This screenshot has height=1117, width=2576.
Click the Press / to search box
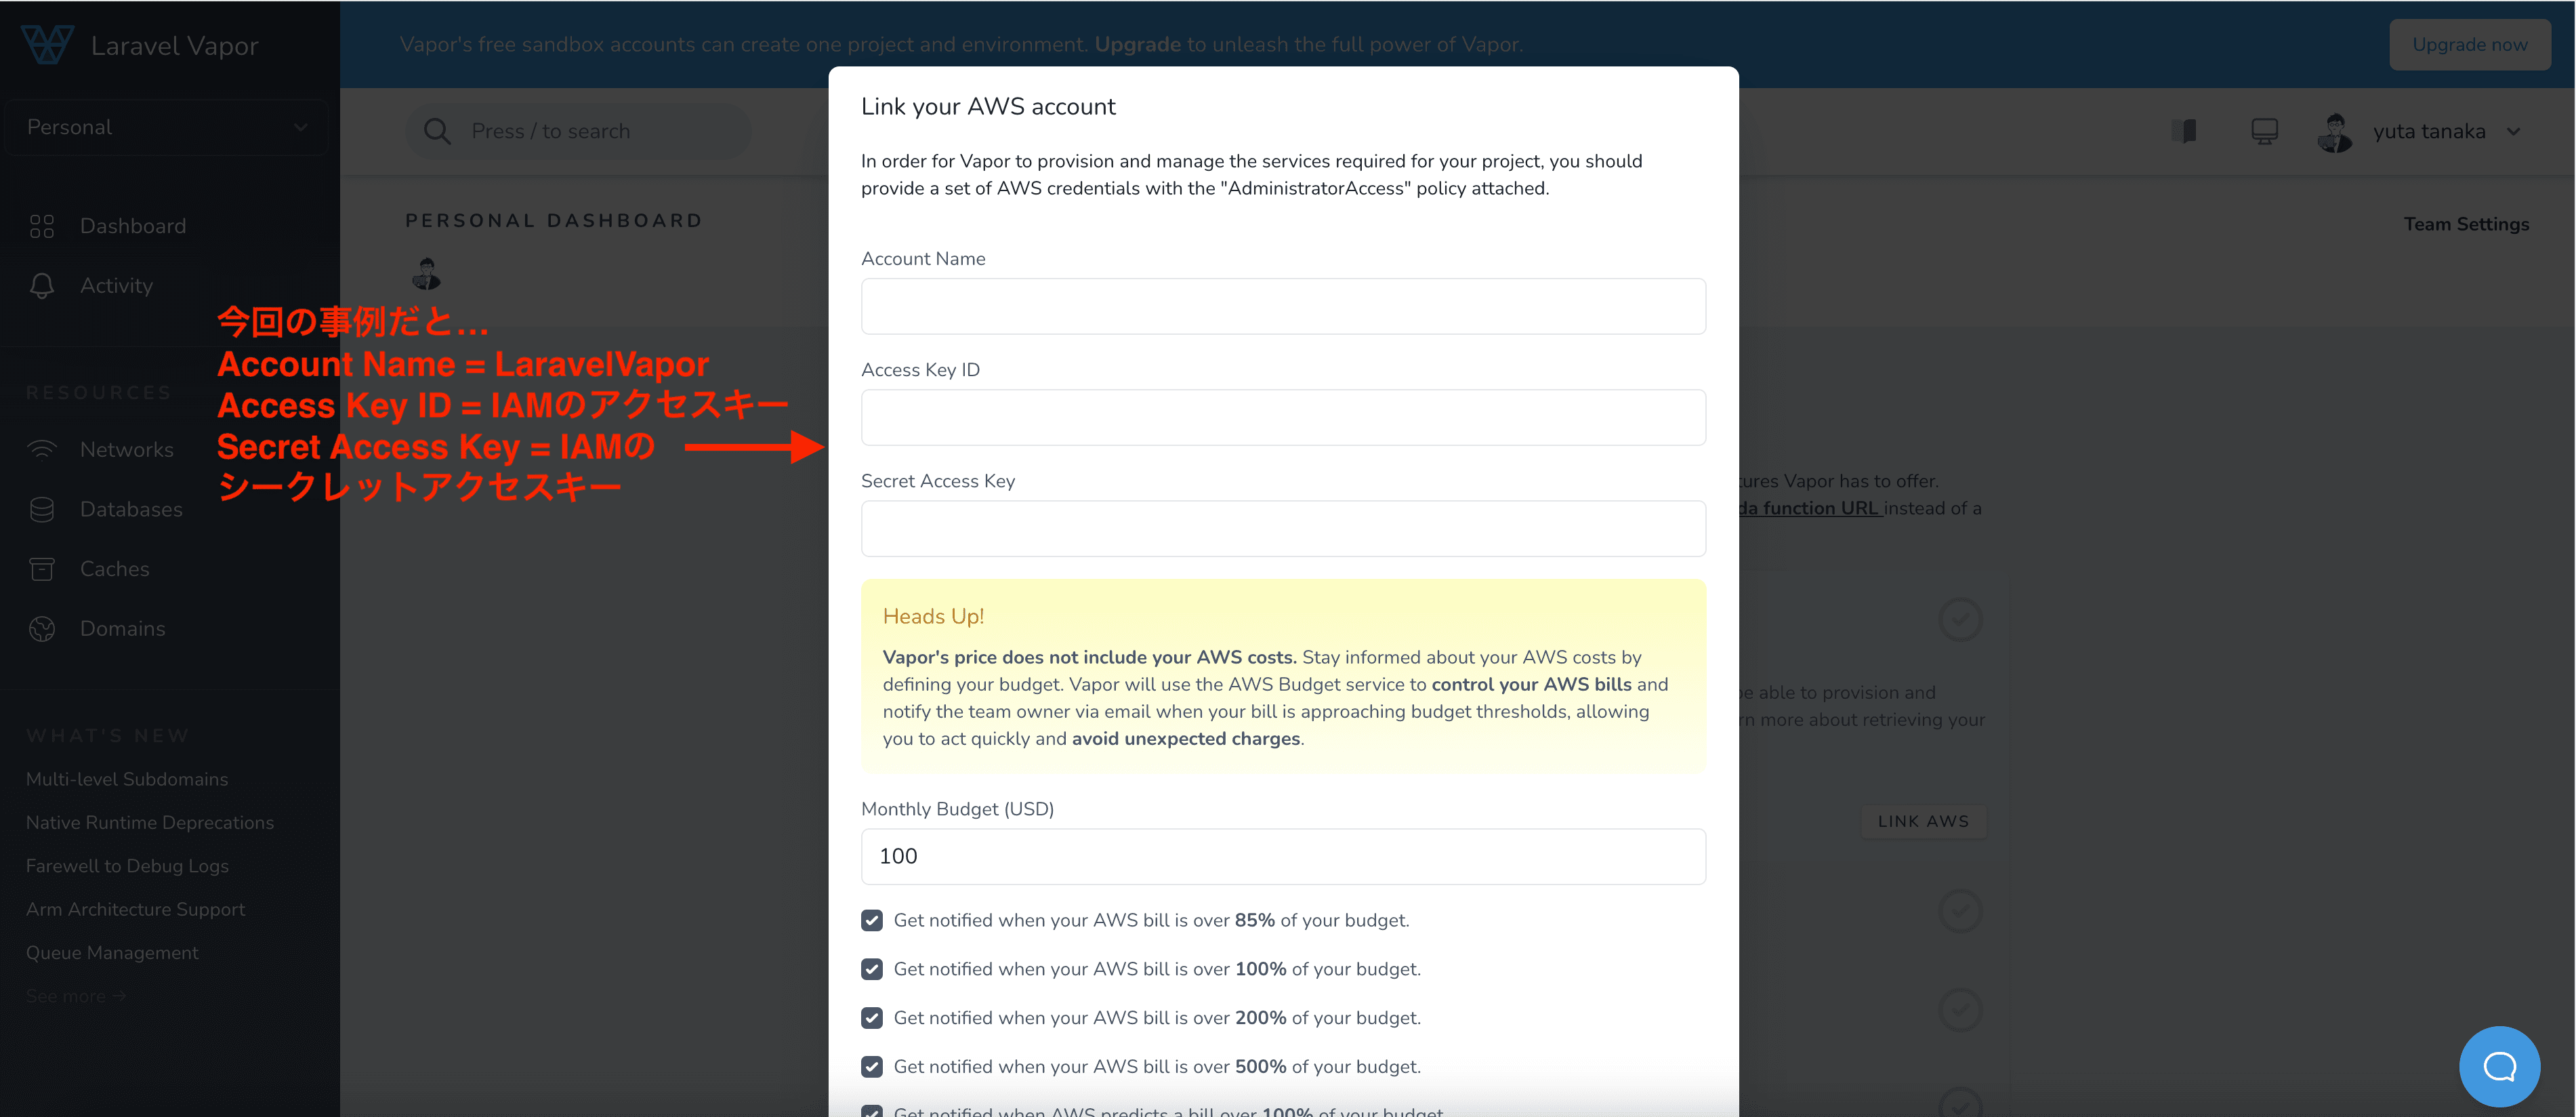pos(578,131)
